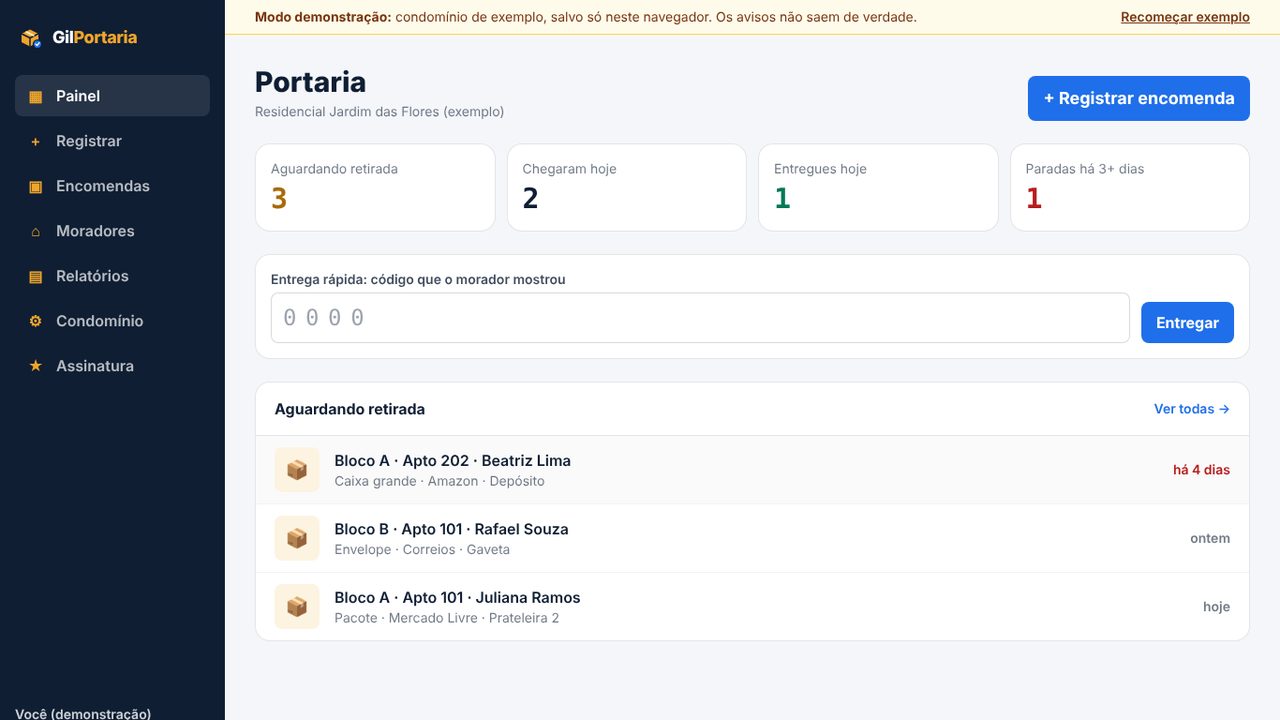Click the Moradores house icon
This screenshot has width=1280, height=720.
(x=36, y=232)
